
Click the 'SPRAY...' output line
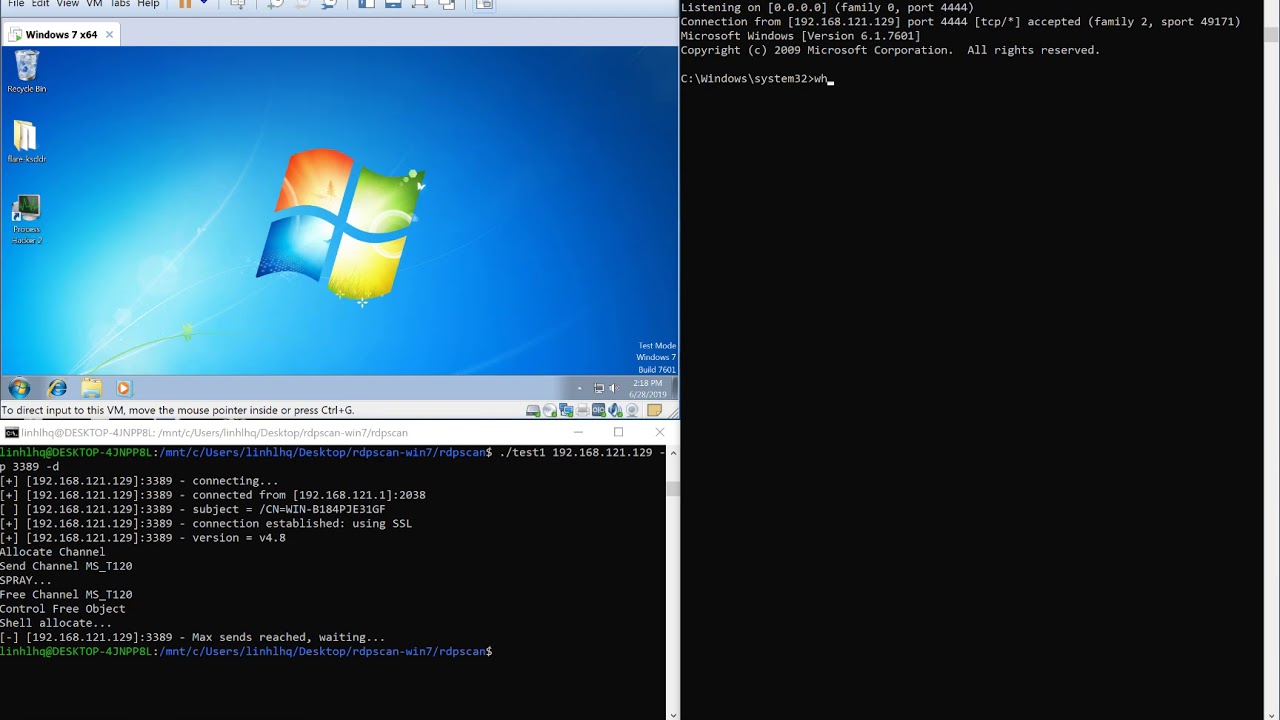click(26, 580)
